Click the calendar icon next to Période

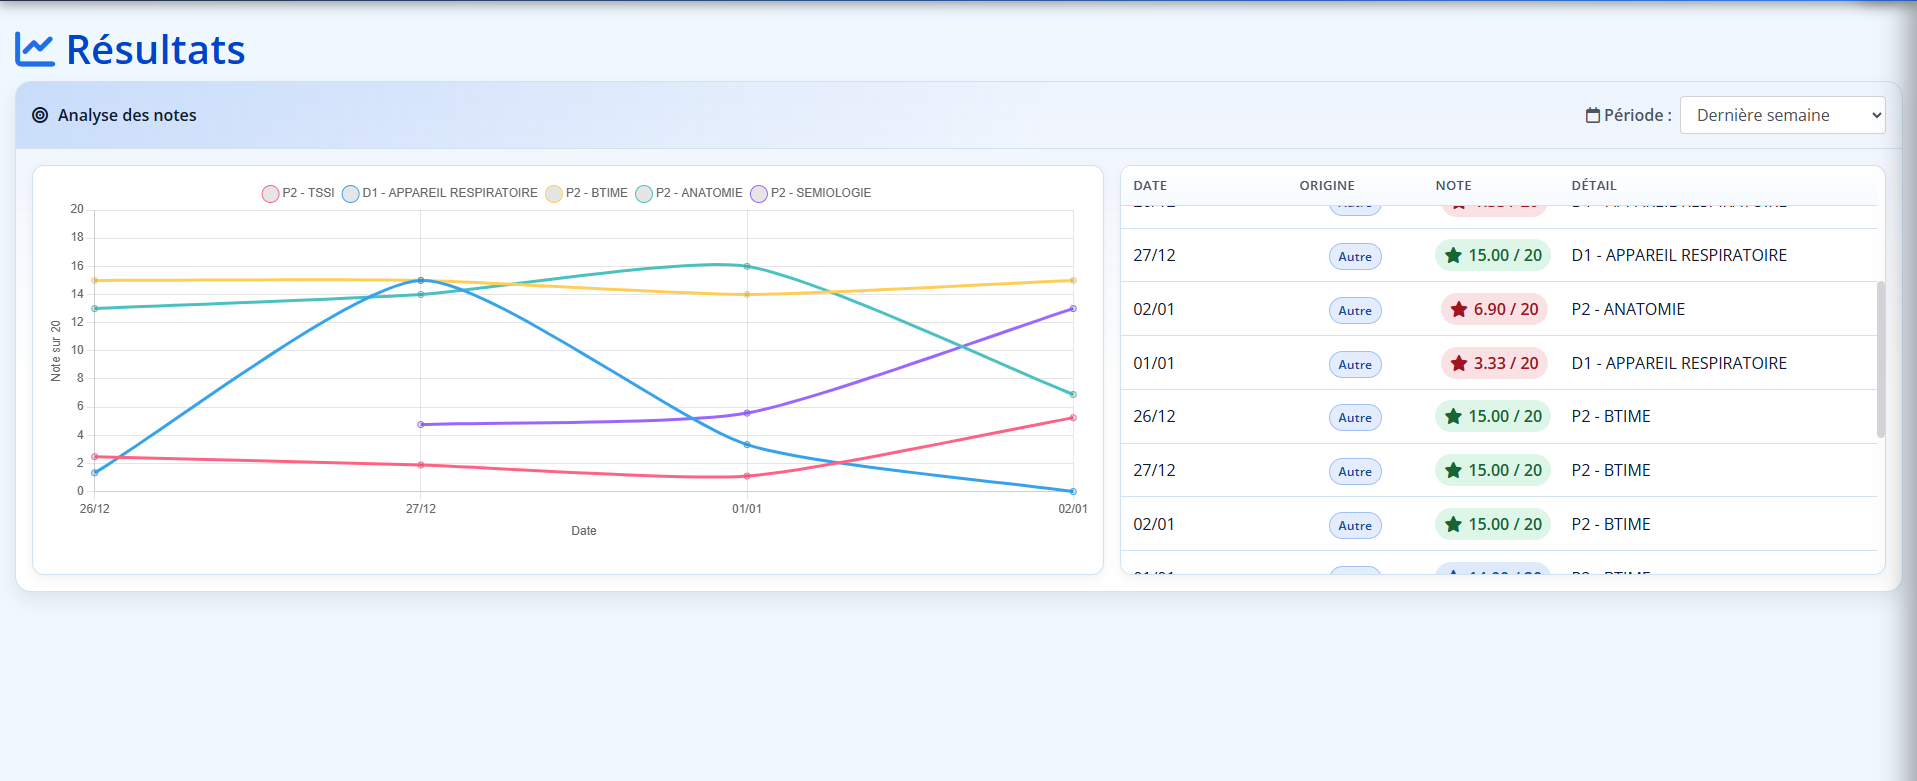[x=1592, y=116]
